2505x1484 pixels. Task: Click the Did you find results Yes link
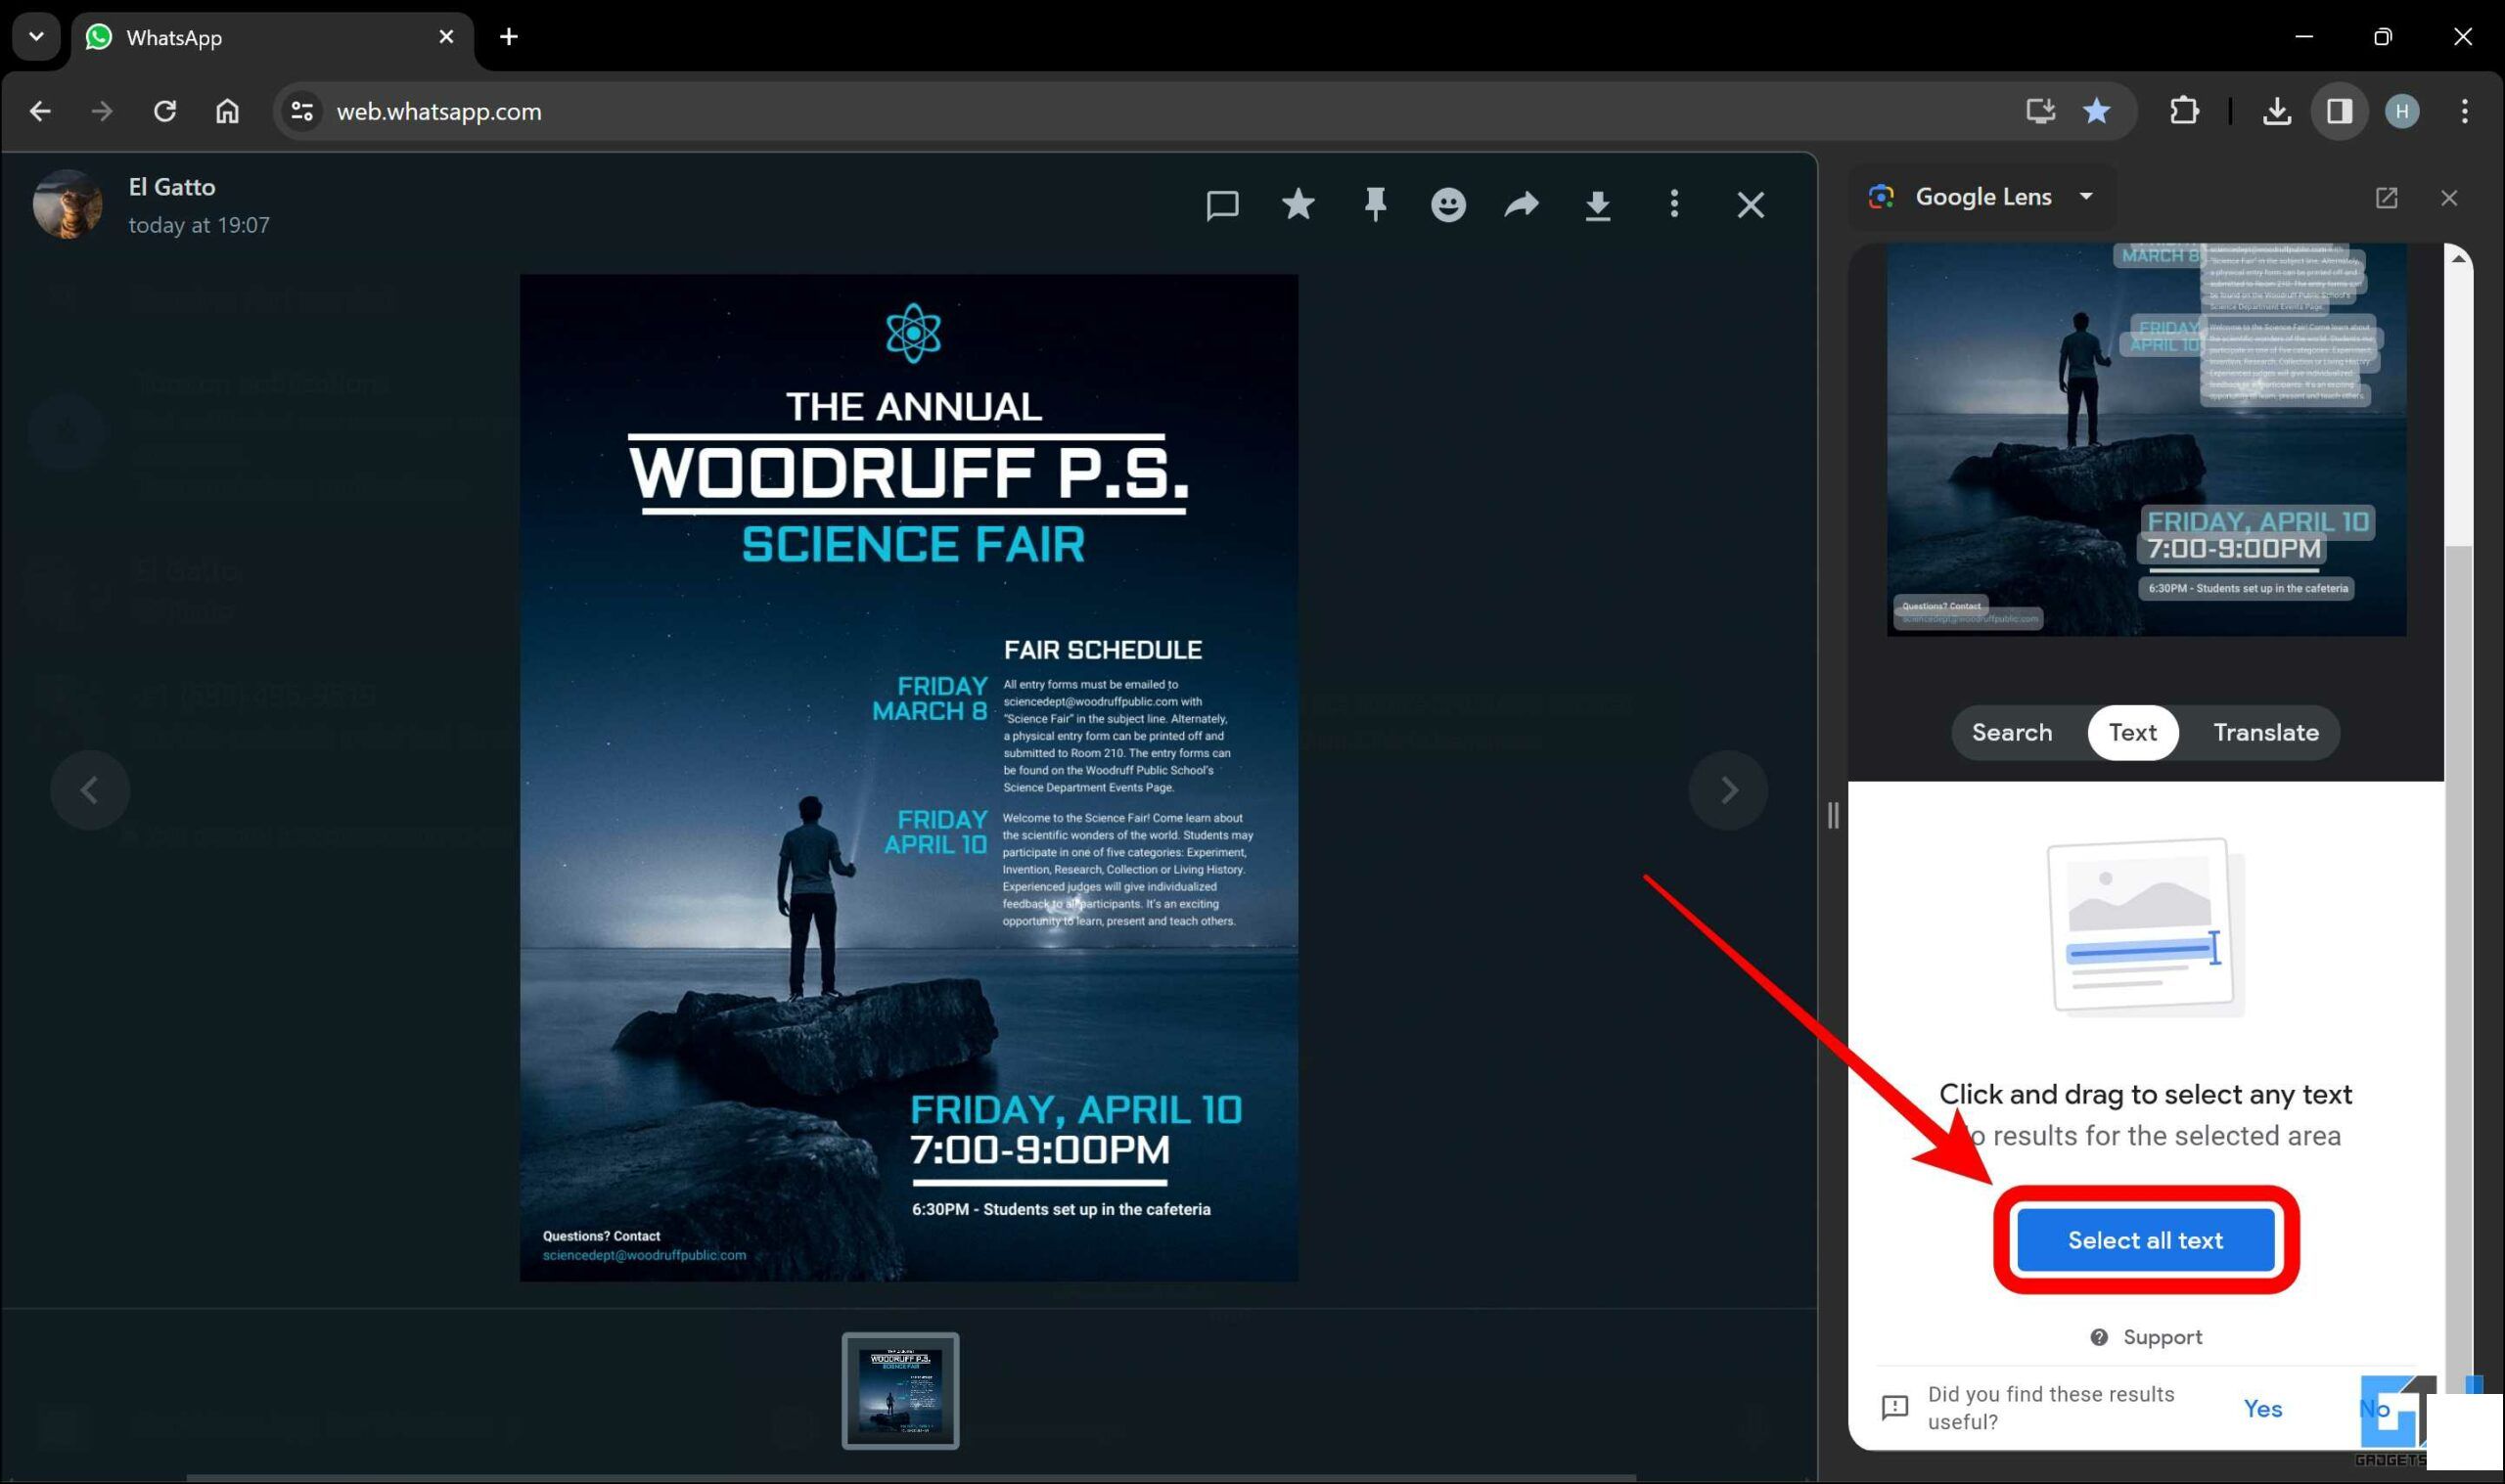[2263, 1408]
